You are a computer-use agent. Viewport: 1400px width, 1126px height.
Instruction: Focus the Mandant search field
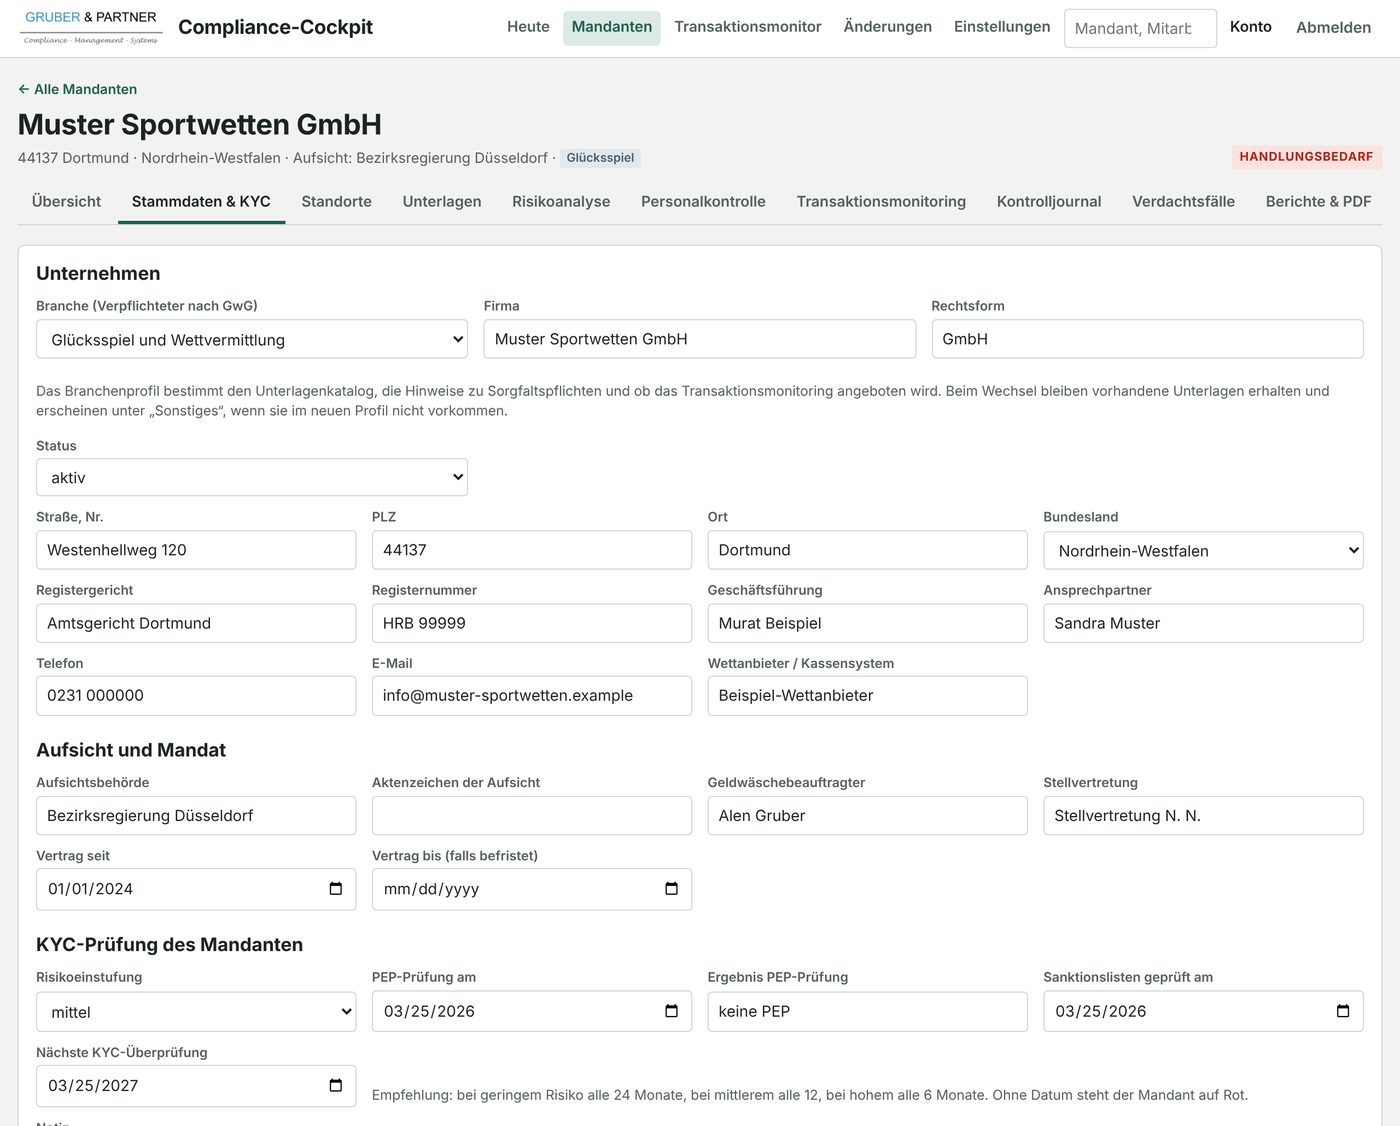[1140, 28]
